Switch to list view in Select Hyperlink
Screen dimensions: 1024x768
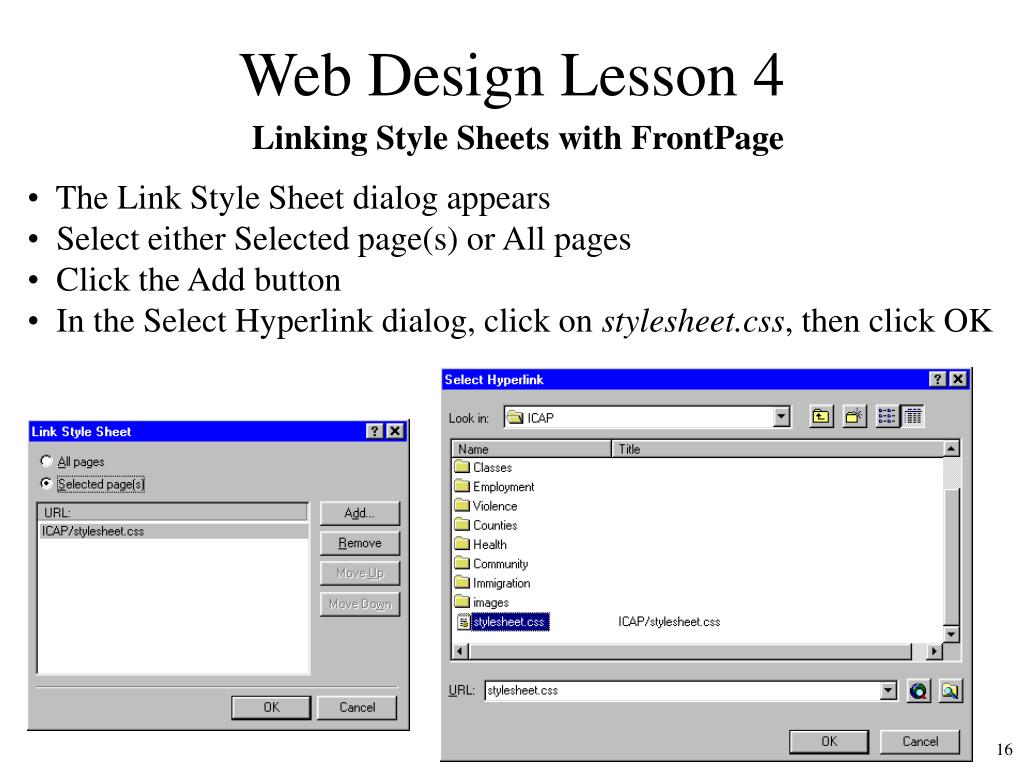coord(887,417)
